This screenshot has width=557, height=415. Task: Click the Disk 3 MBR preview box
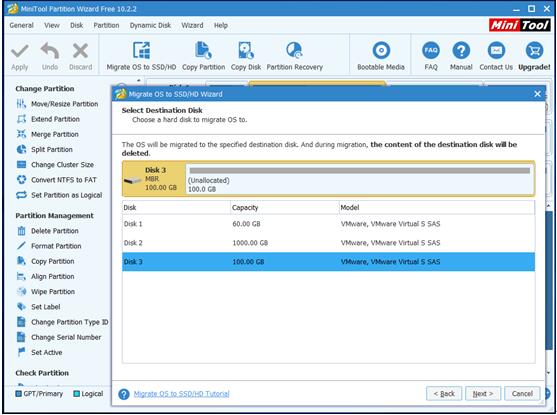(154, 179)
